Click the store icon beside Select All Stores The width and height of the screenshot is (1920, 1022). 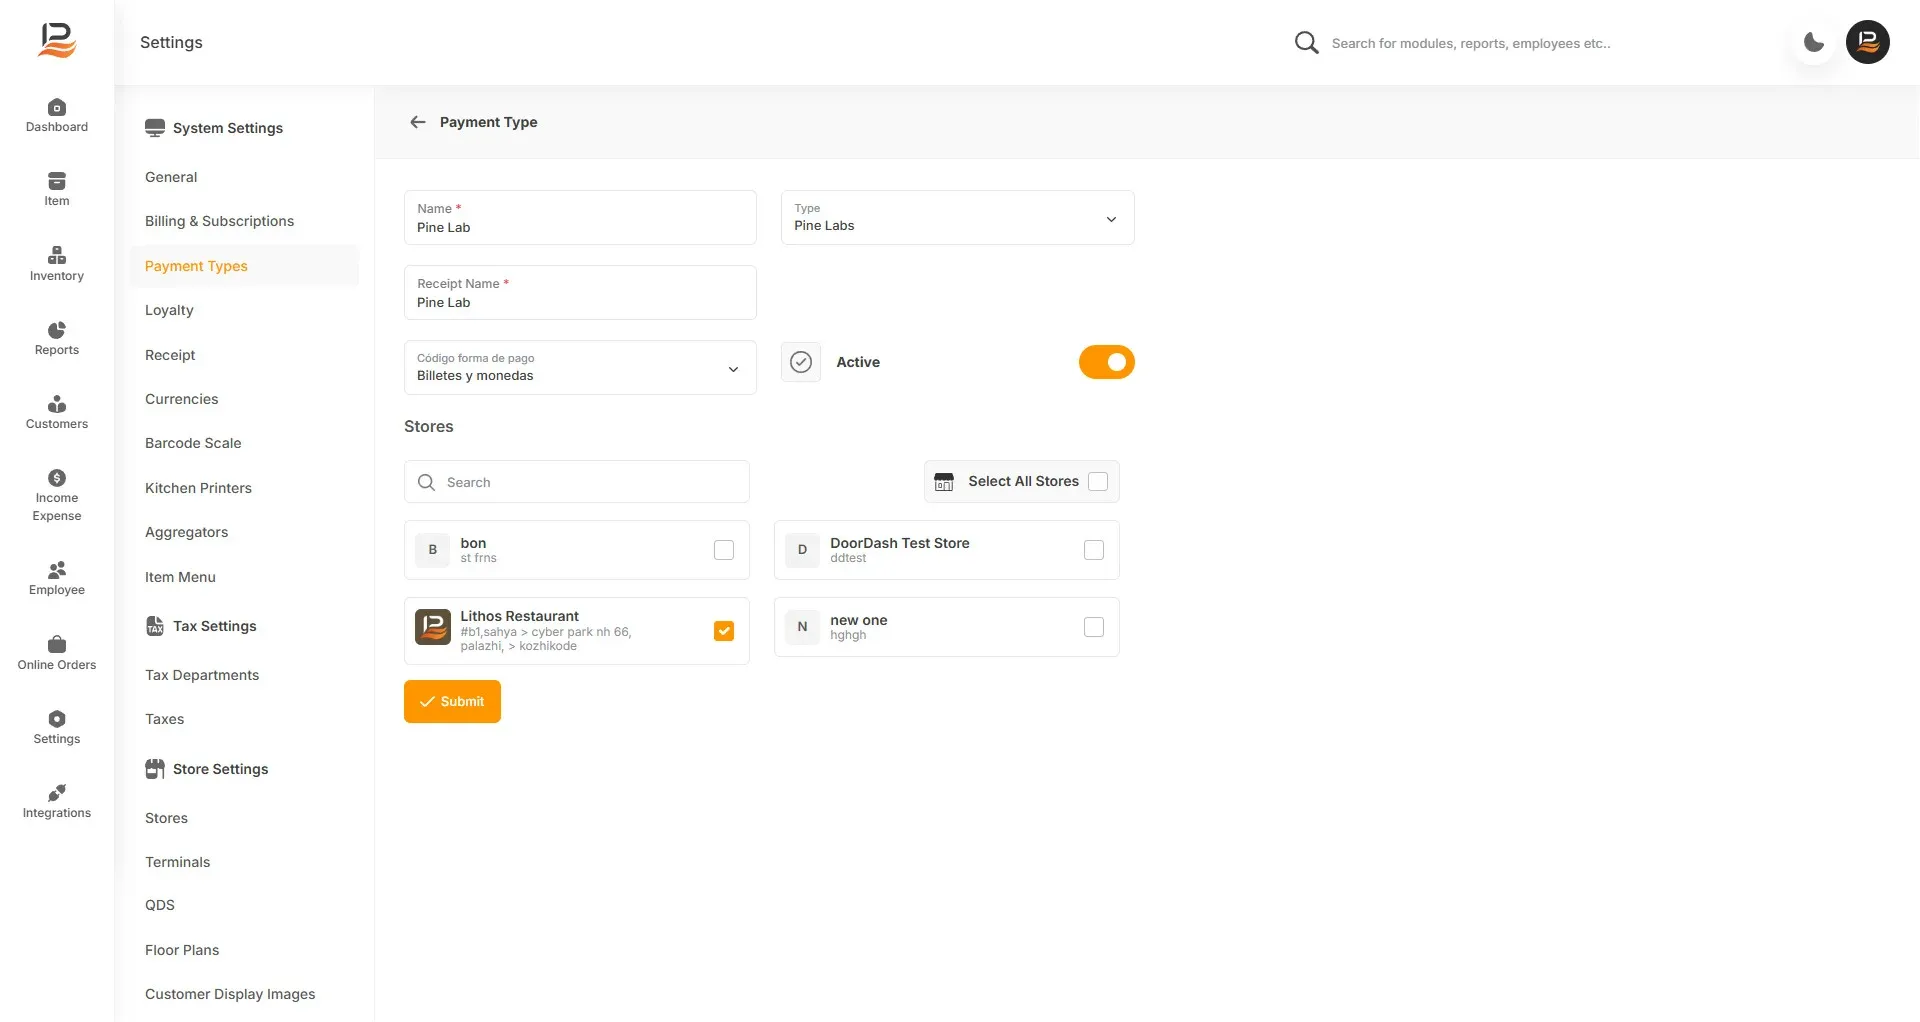tap(944, 482)
